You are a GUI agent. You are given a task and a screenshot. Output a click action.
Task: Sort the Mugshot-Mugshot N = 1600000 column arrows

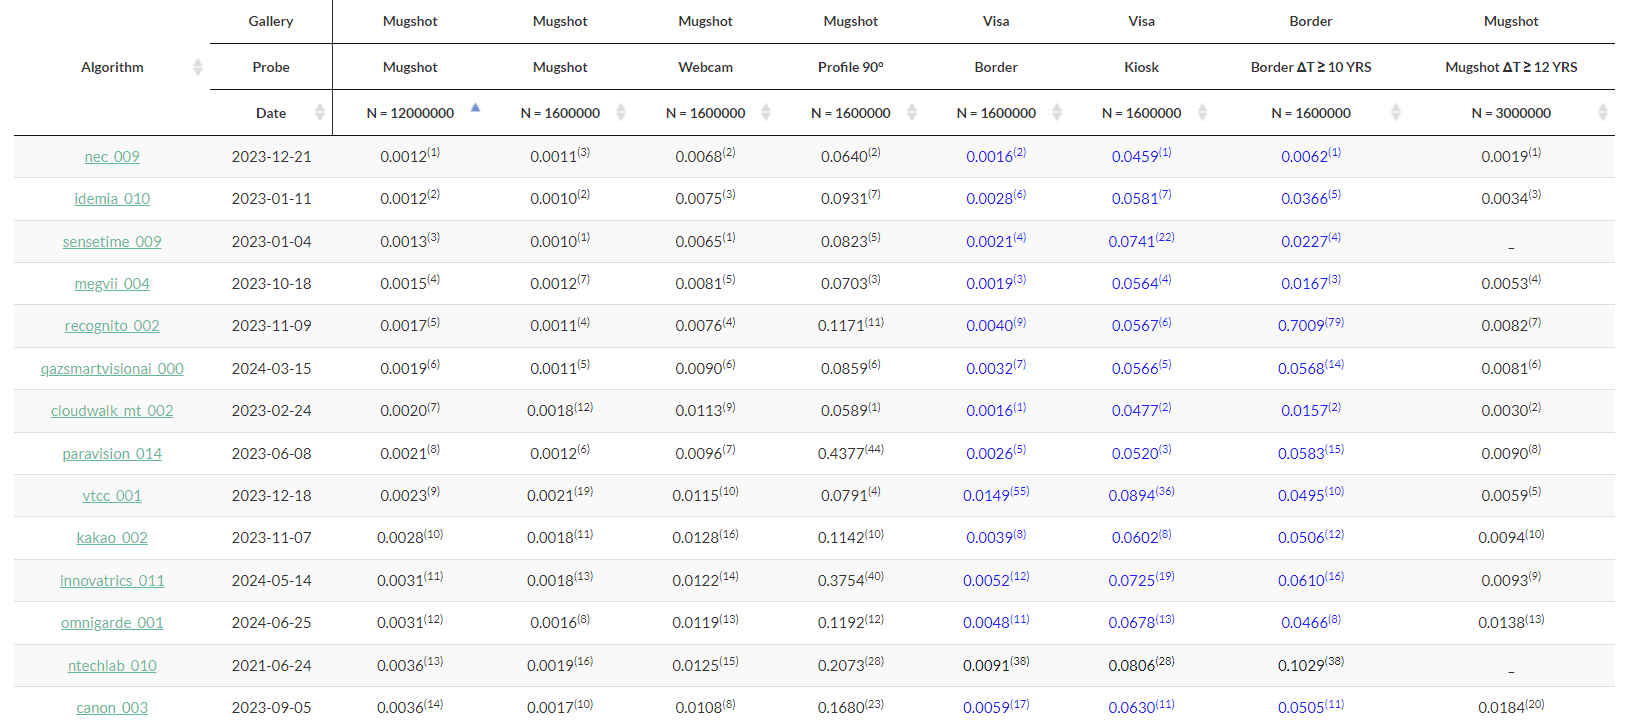pyautogui.click(x=620, y=112)
